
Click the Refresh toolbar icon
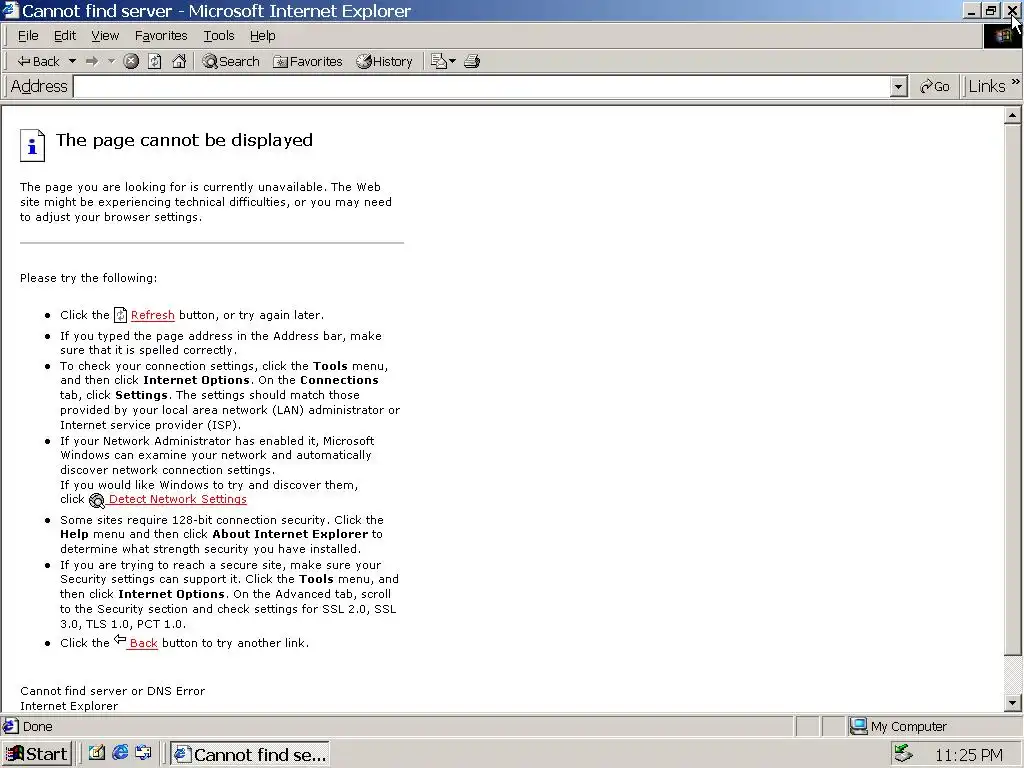pyautogui.click(x=155, y=61)
